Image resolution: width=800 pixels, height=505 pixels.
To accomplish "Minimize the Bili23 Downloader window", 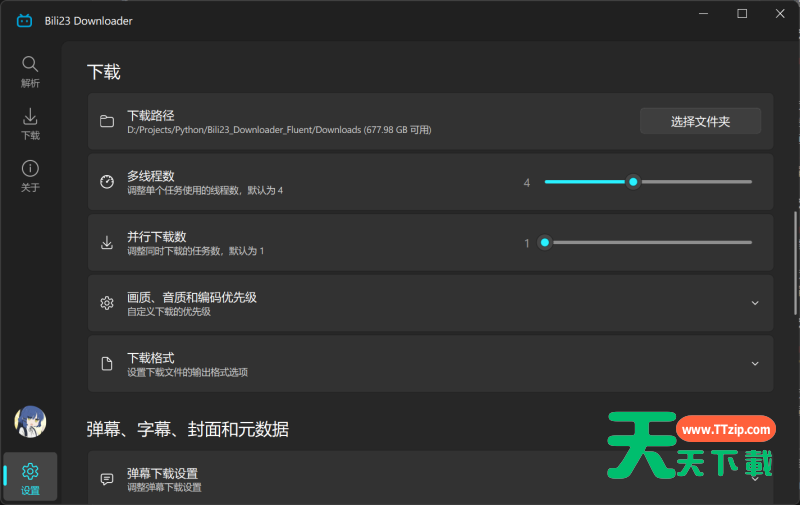I will (x=704, y=14).
